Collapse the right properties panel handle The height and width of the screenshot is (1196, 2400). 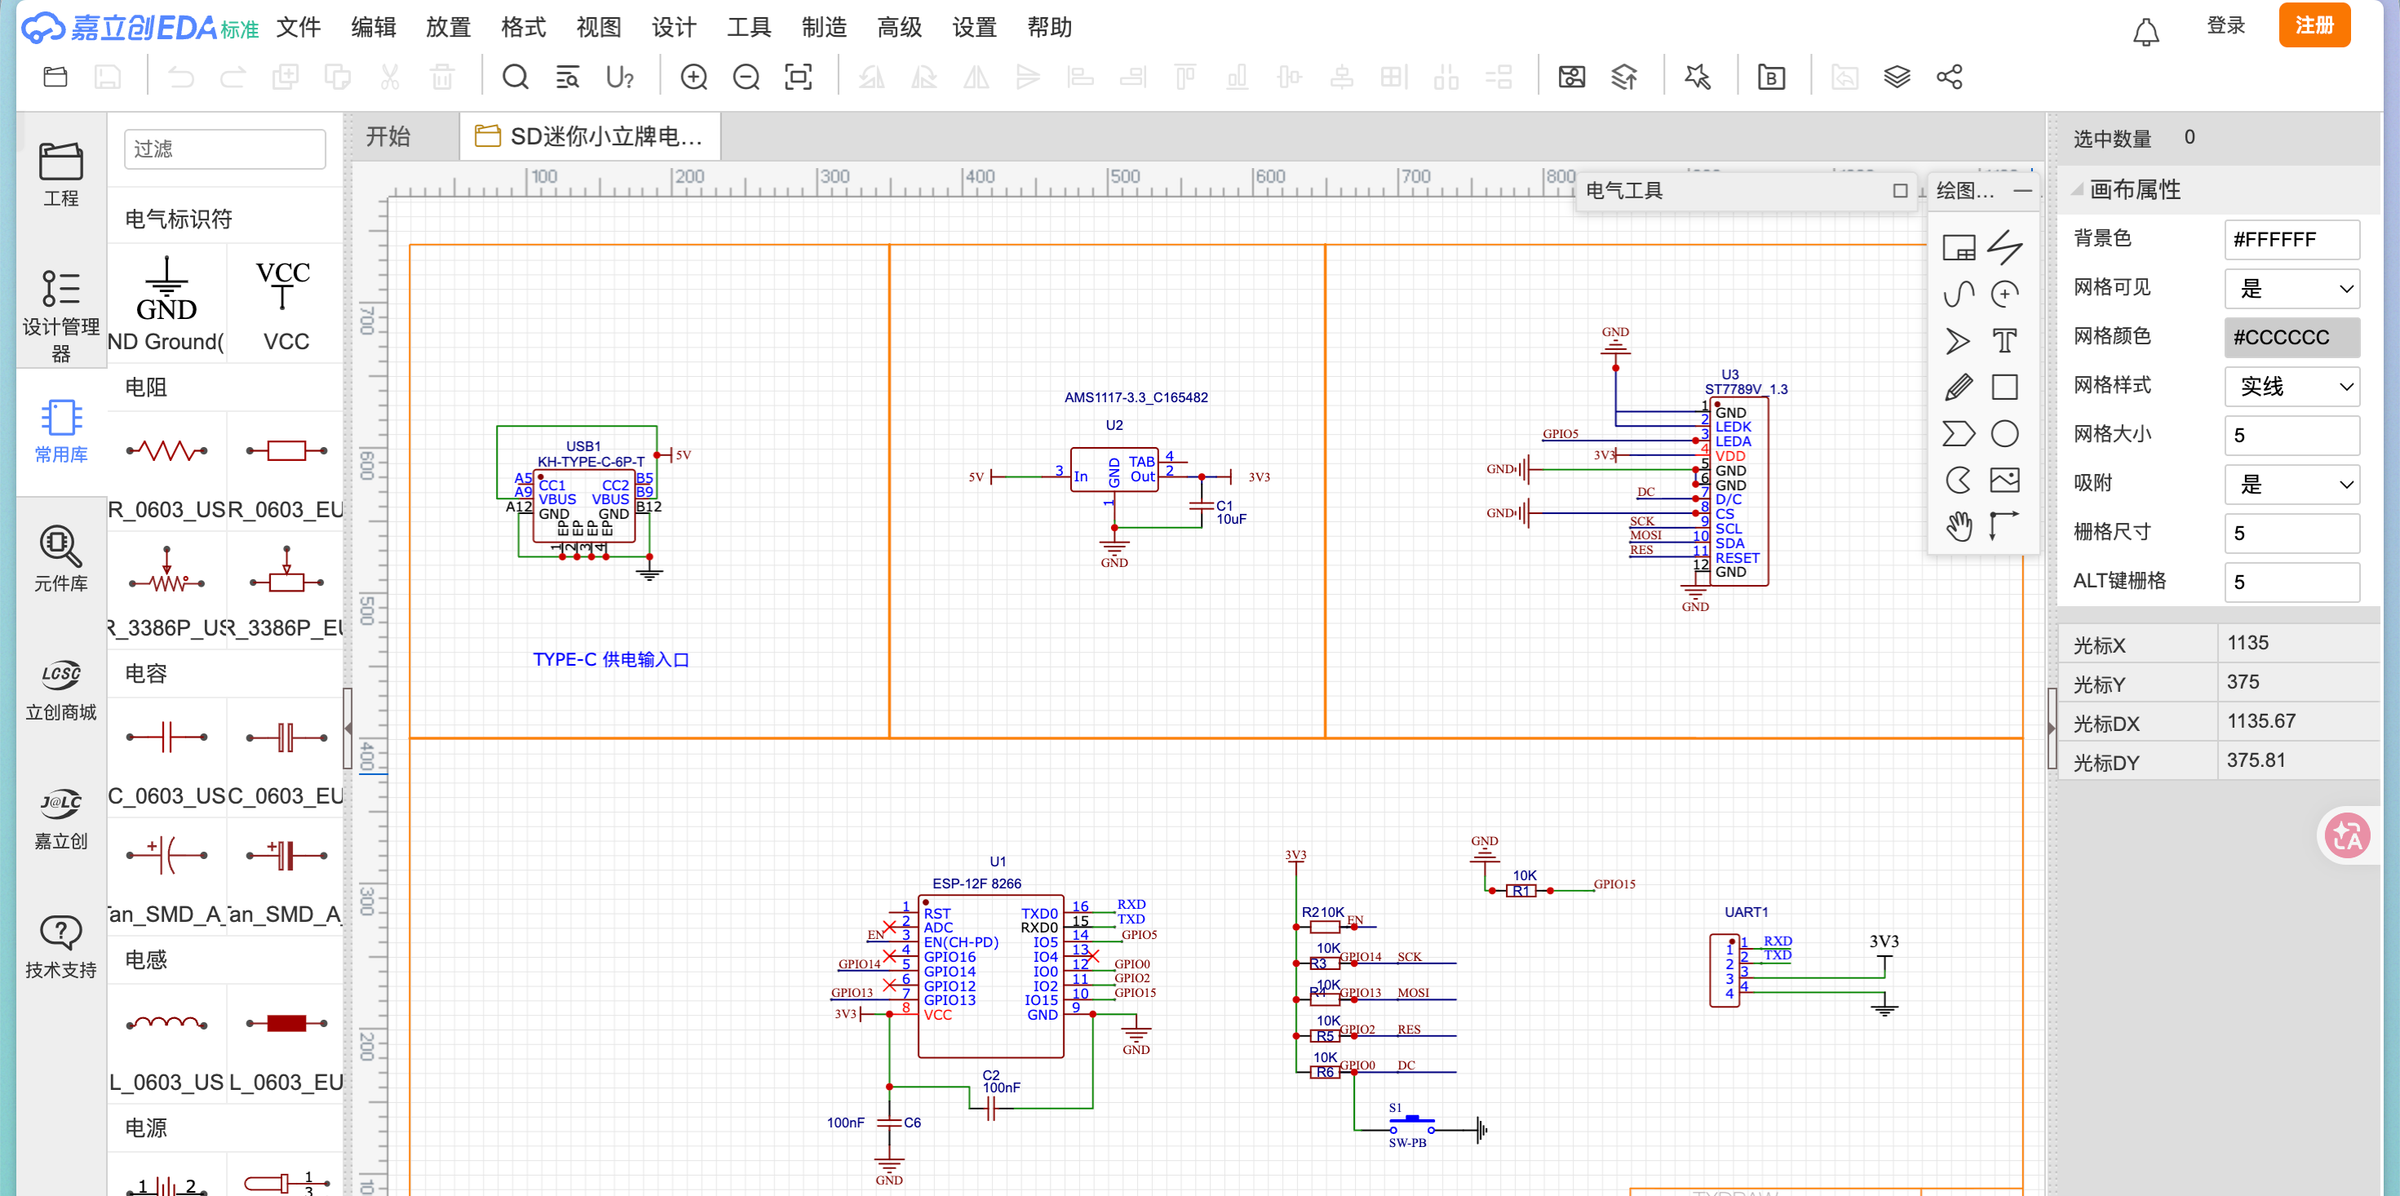point(2051,728)
